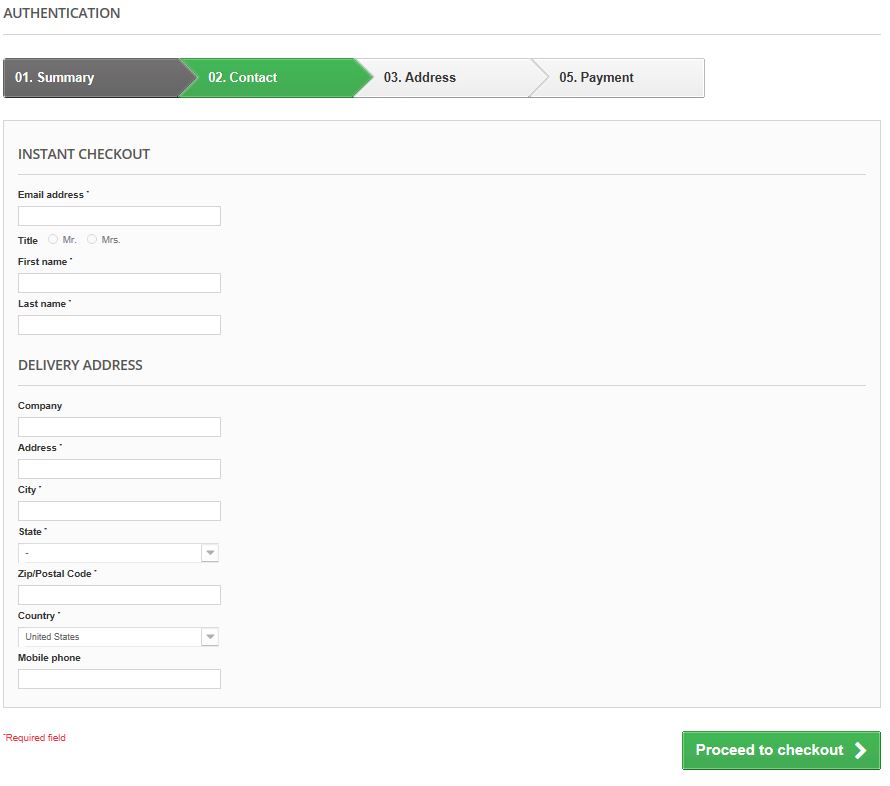Click the Last name text box
The height and width of the screenshot is (786, 890).
[119, 325]
